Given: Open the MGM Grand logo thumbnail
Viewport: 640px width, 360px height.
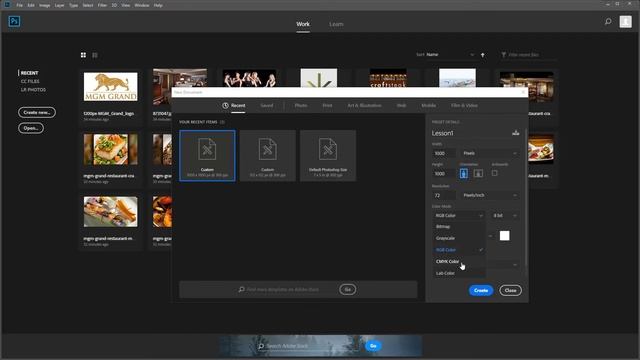Looking at the screenshot, I should (111, 87).
